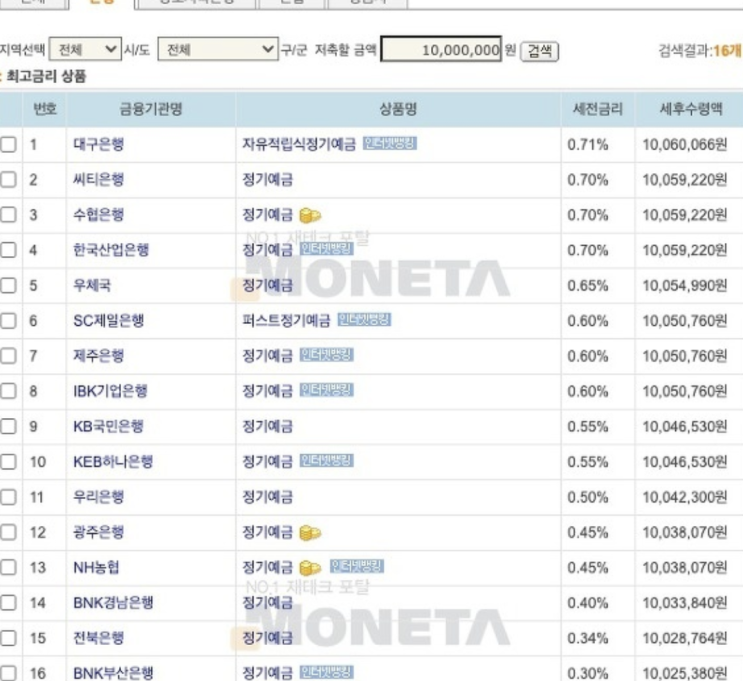Check the 한국산업은행 row checkbox
743x681 pixels.
8,250
